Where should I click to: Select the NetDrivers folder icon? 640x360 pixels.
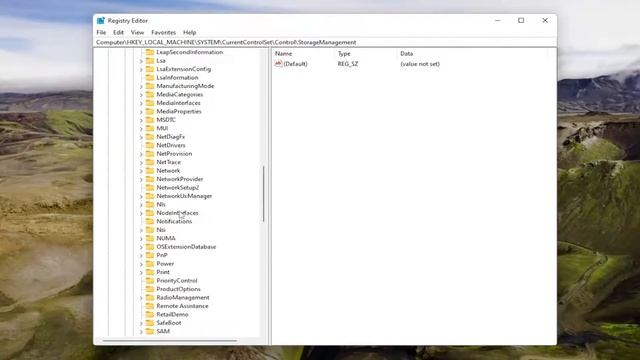pyautogui.click(x=150, y=145)
